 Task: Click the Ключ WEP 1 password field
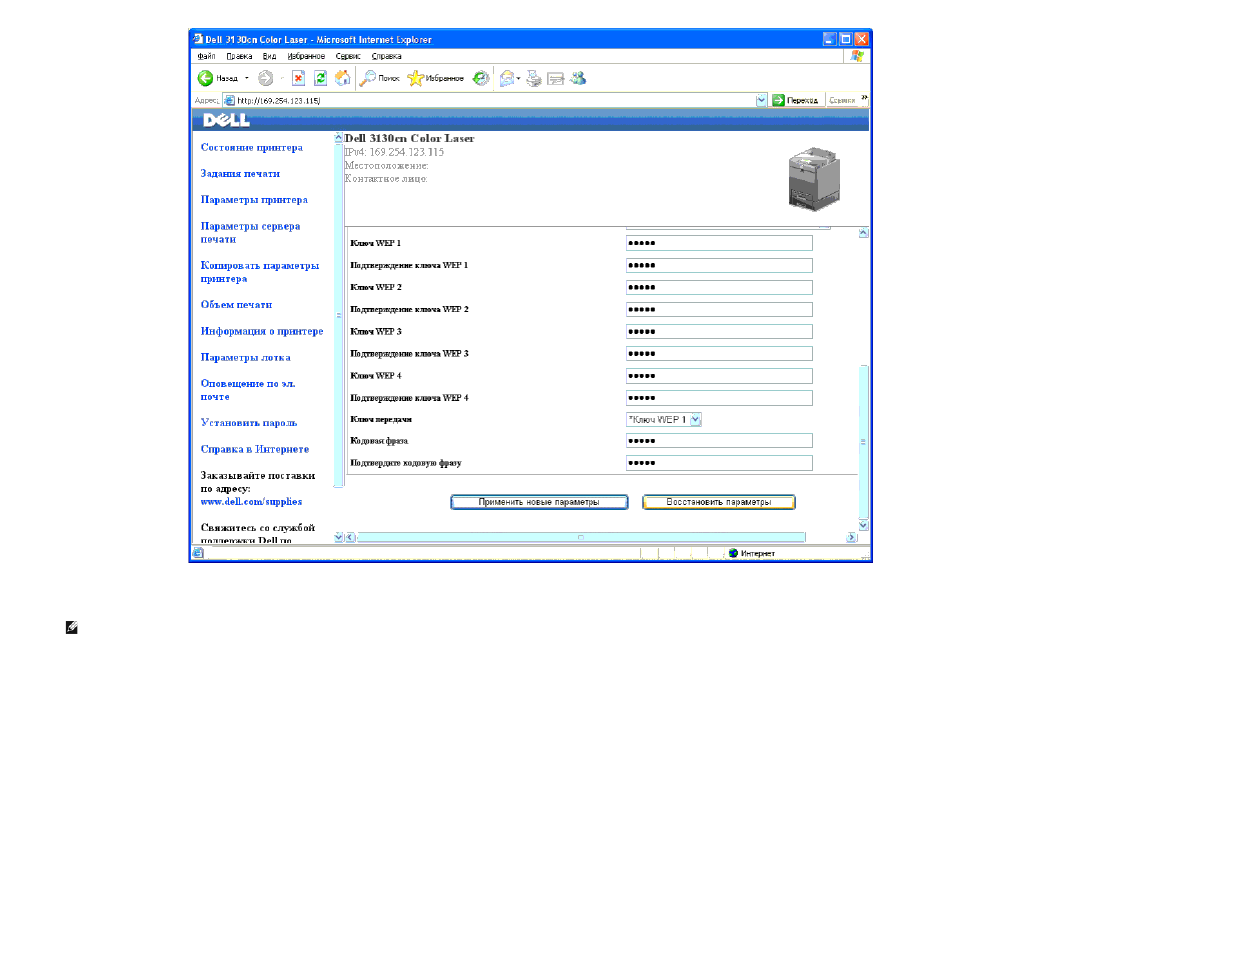pyautogui.click(x=719, y=243)
